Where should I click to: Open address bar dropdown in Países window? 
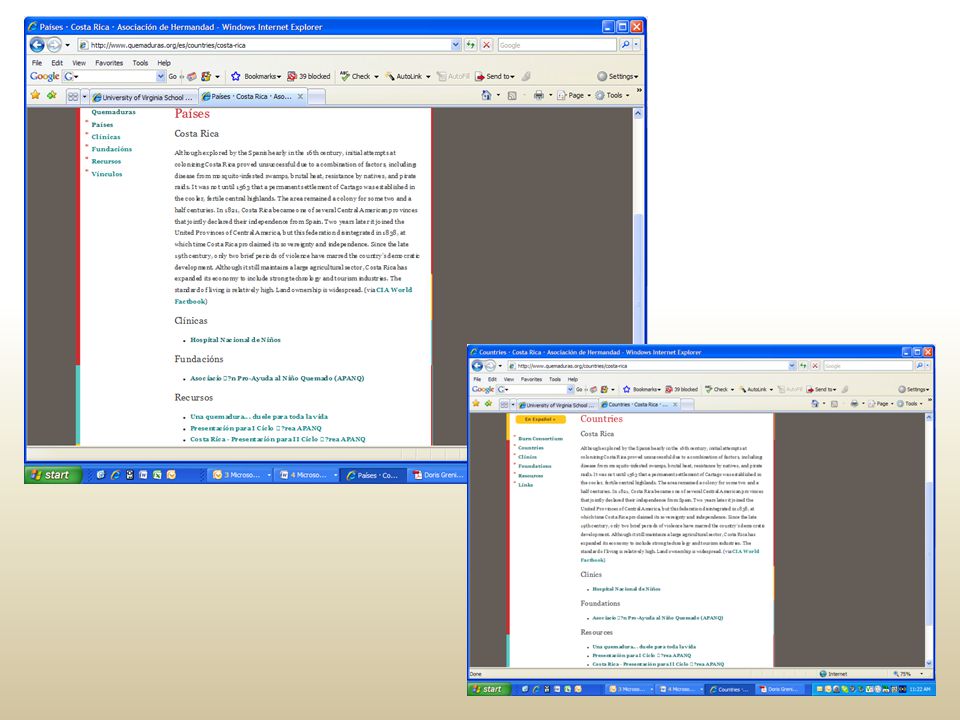pos(456,45)
